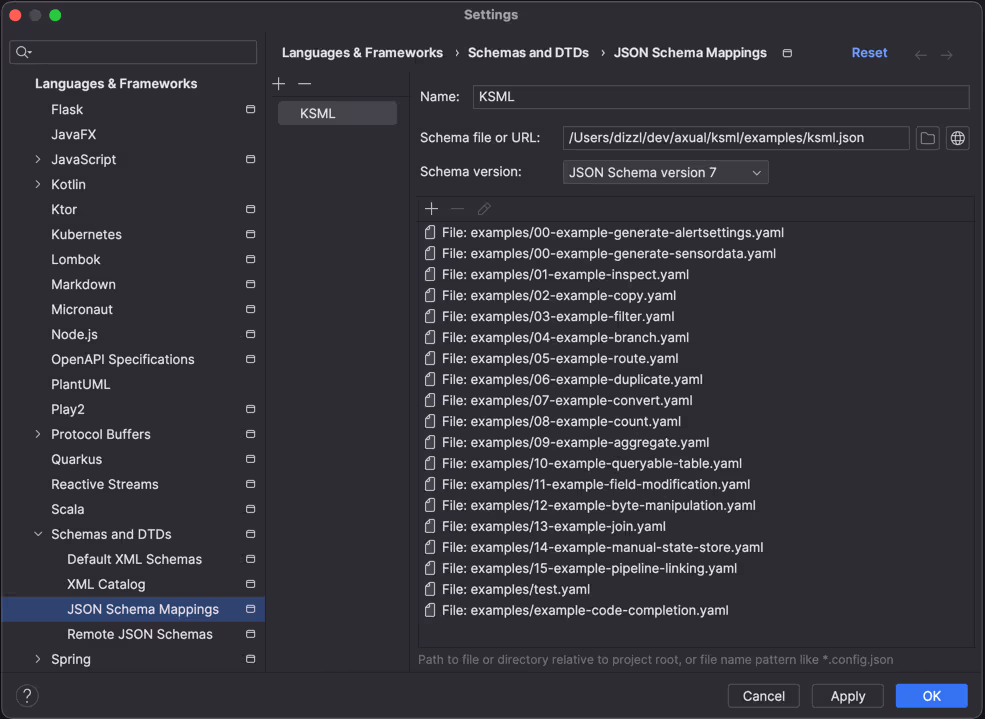Add a new schema mapping with plus icon

point(279,84)
